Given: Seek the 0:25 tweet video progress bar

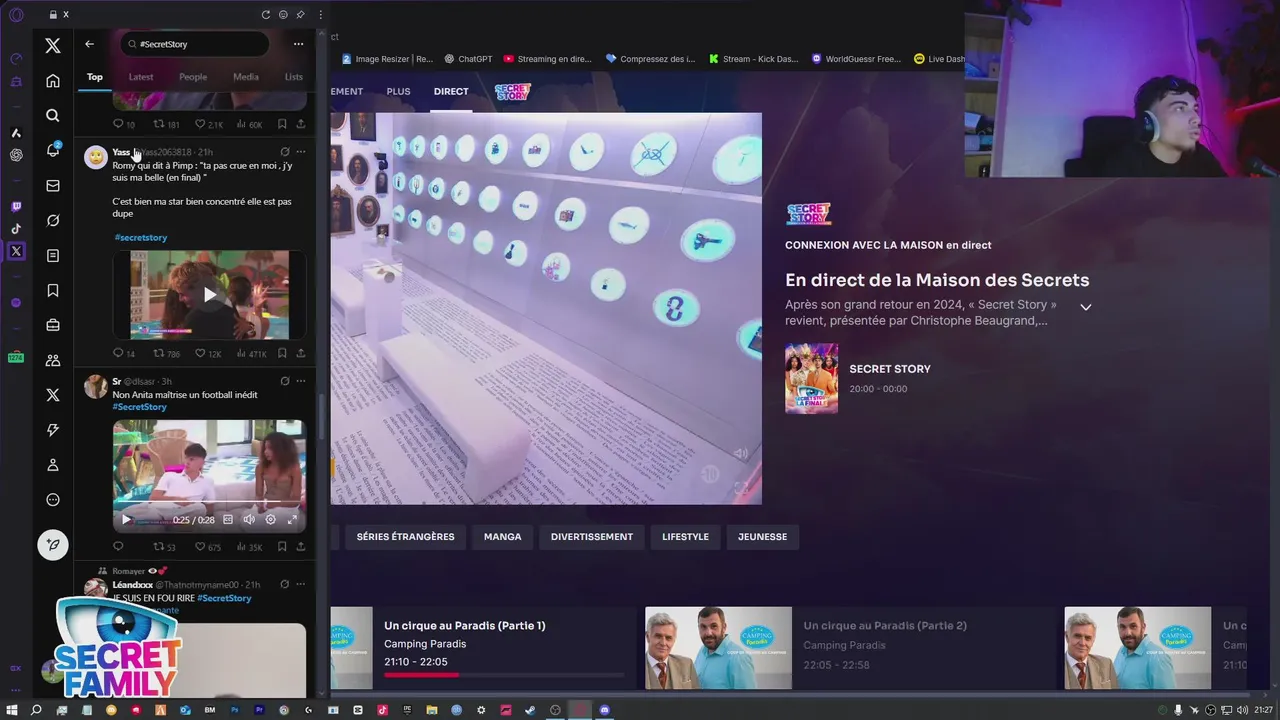Looking at the screenshot, I should coord(209,503).
